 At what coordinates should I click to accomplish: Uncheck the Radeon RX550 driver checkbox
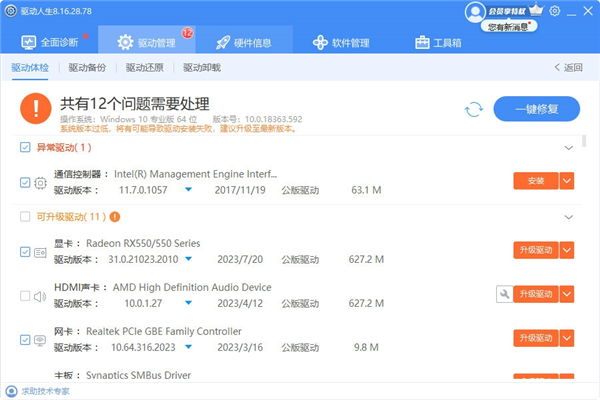pyautogui.click(x=25, y=252)
